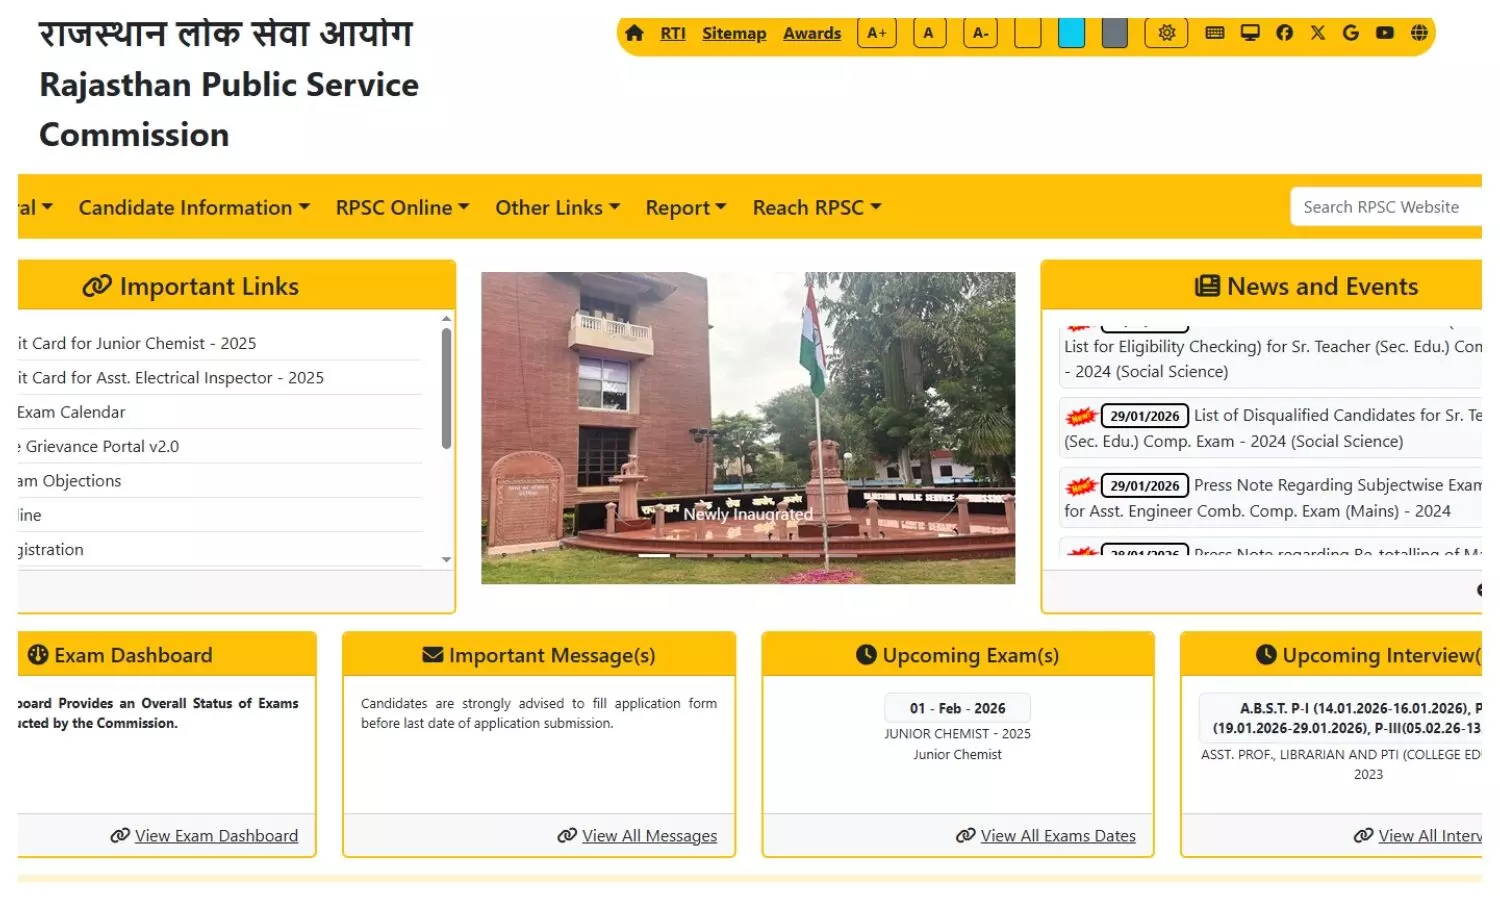The width and height of the screenshot is (1500, 900).
Task: Expand the RPSC Online dropdown menu
Action: coord(402,208)
